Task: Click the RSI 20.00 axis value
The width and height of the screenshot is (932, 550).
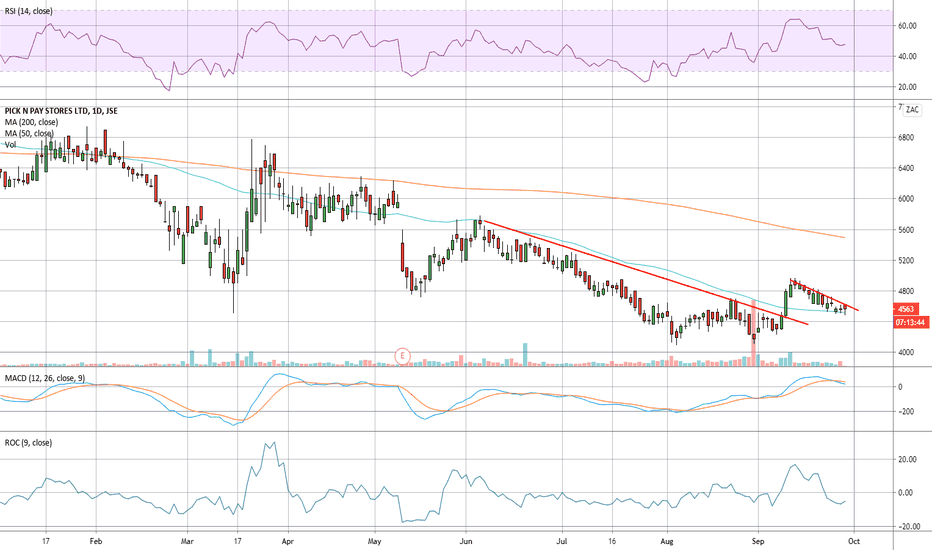Action: pyautogui.click(x=908, y=87)
